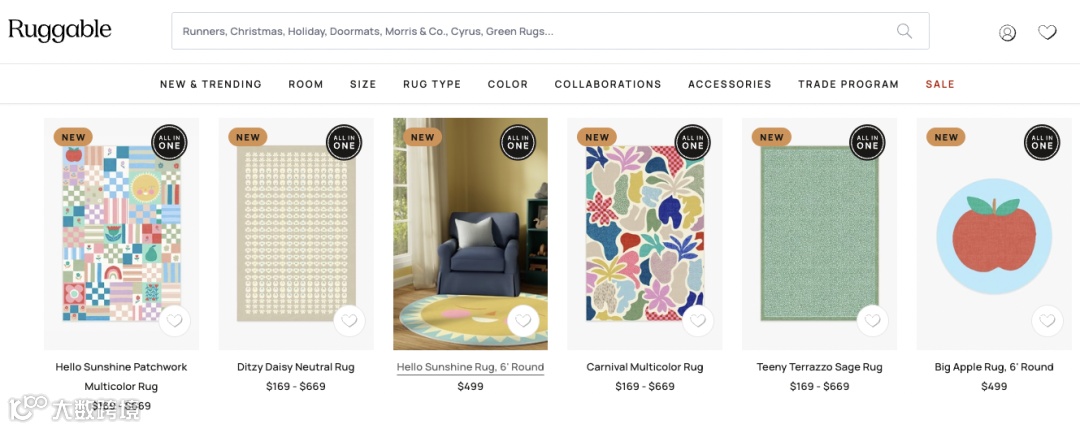
Task: Click All In One badge on Carnival rug
Action: click(692, 142)
